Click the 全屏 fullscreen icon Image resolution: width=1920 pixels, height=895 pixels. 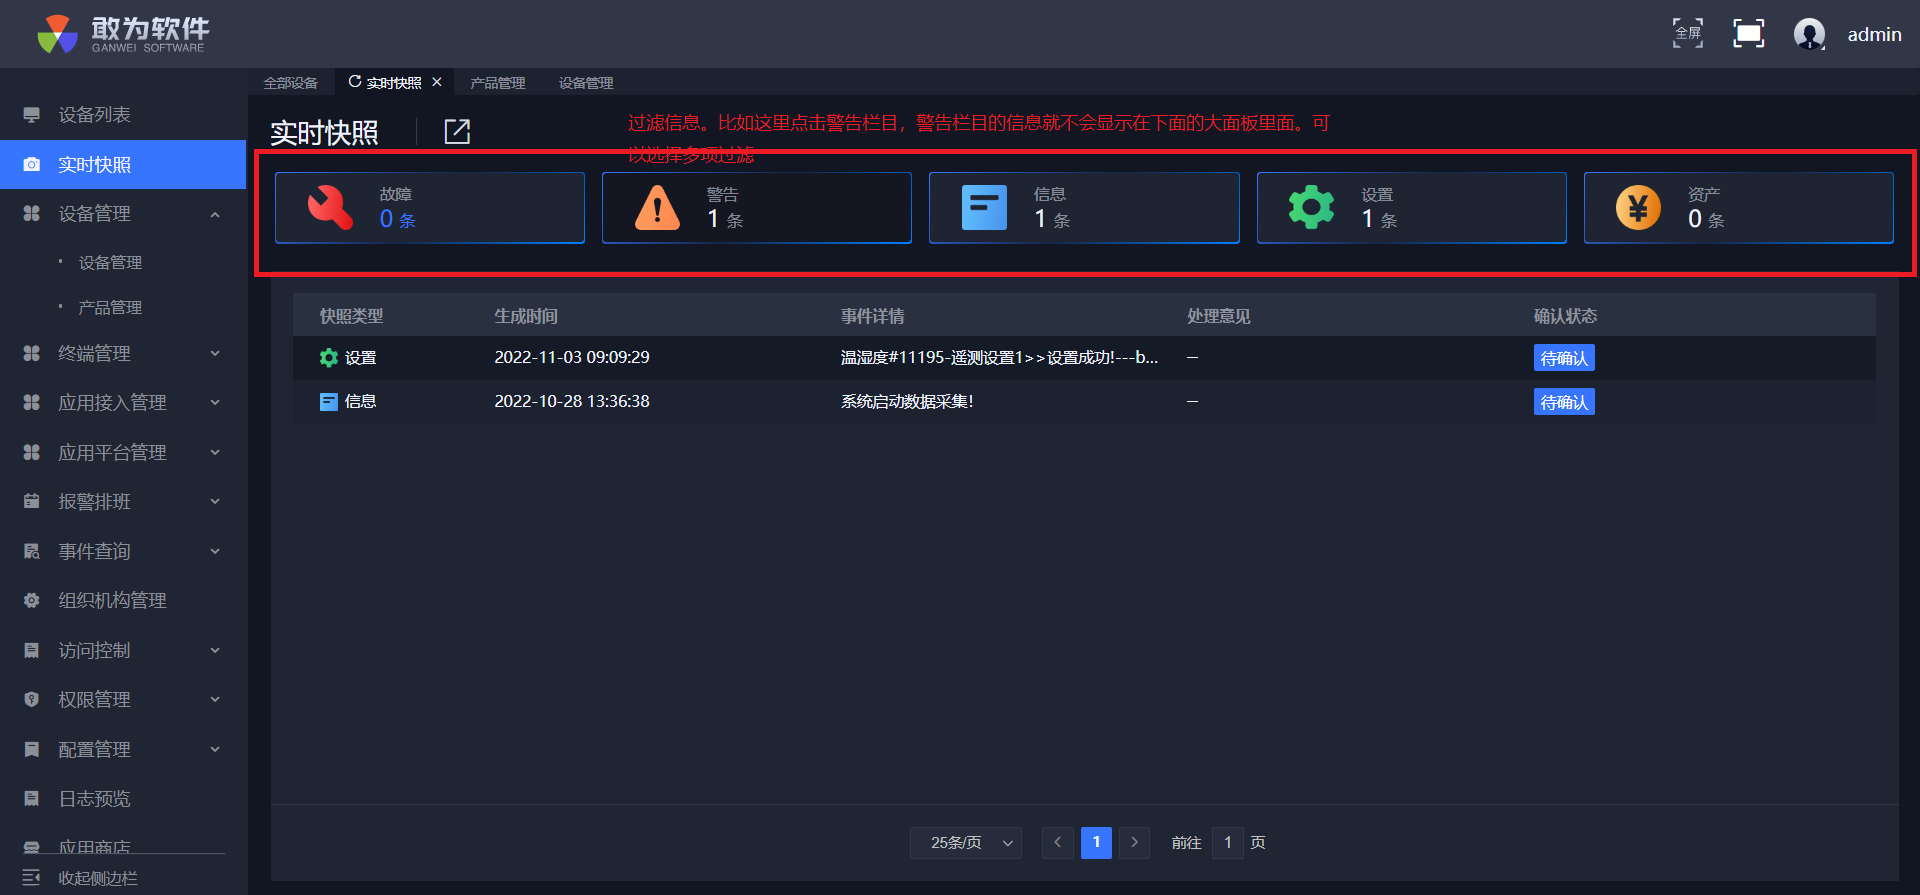pyautogui.click(x=1688, y=33)
